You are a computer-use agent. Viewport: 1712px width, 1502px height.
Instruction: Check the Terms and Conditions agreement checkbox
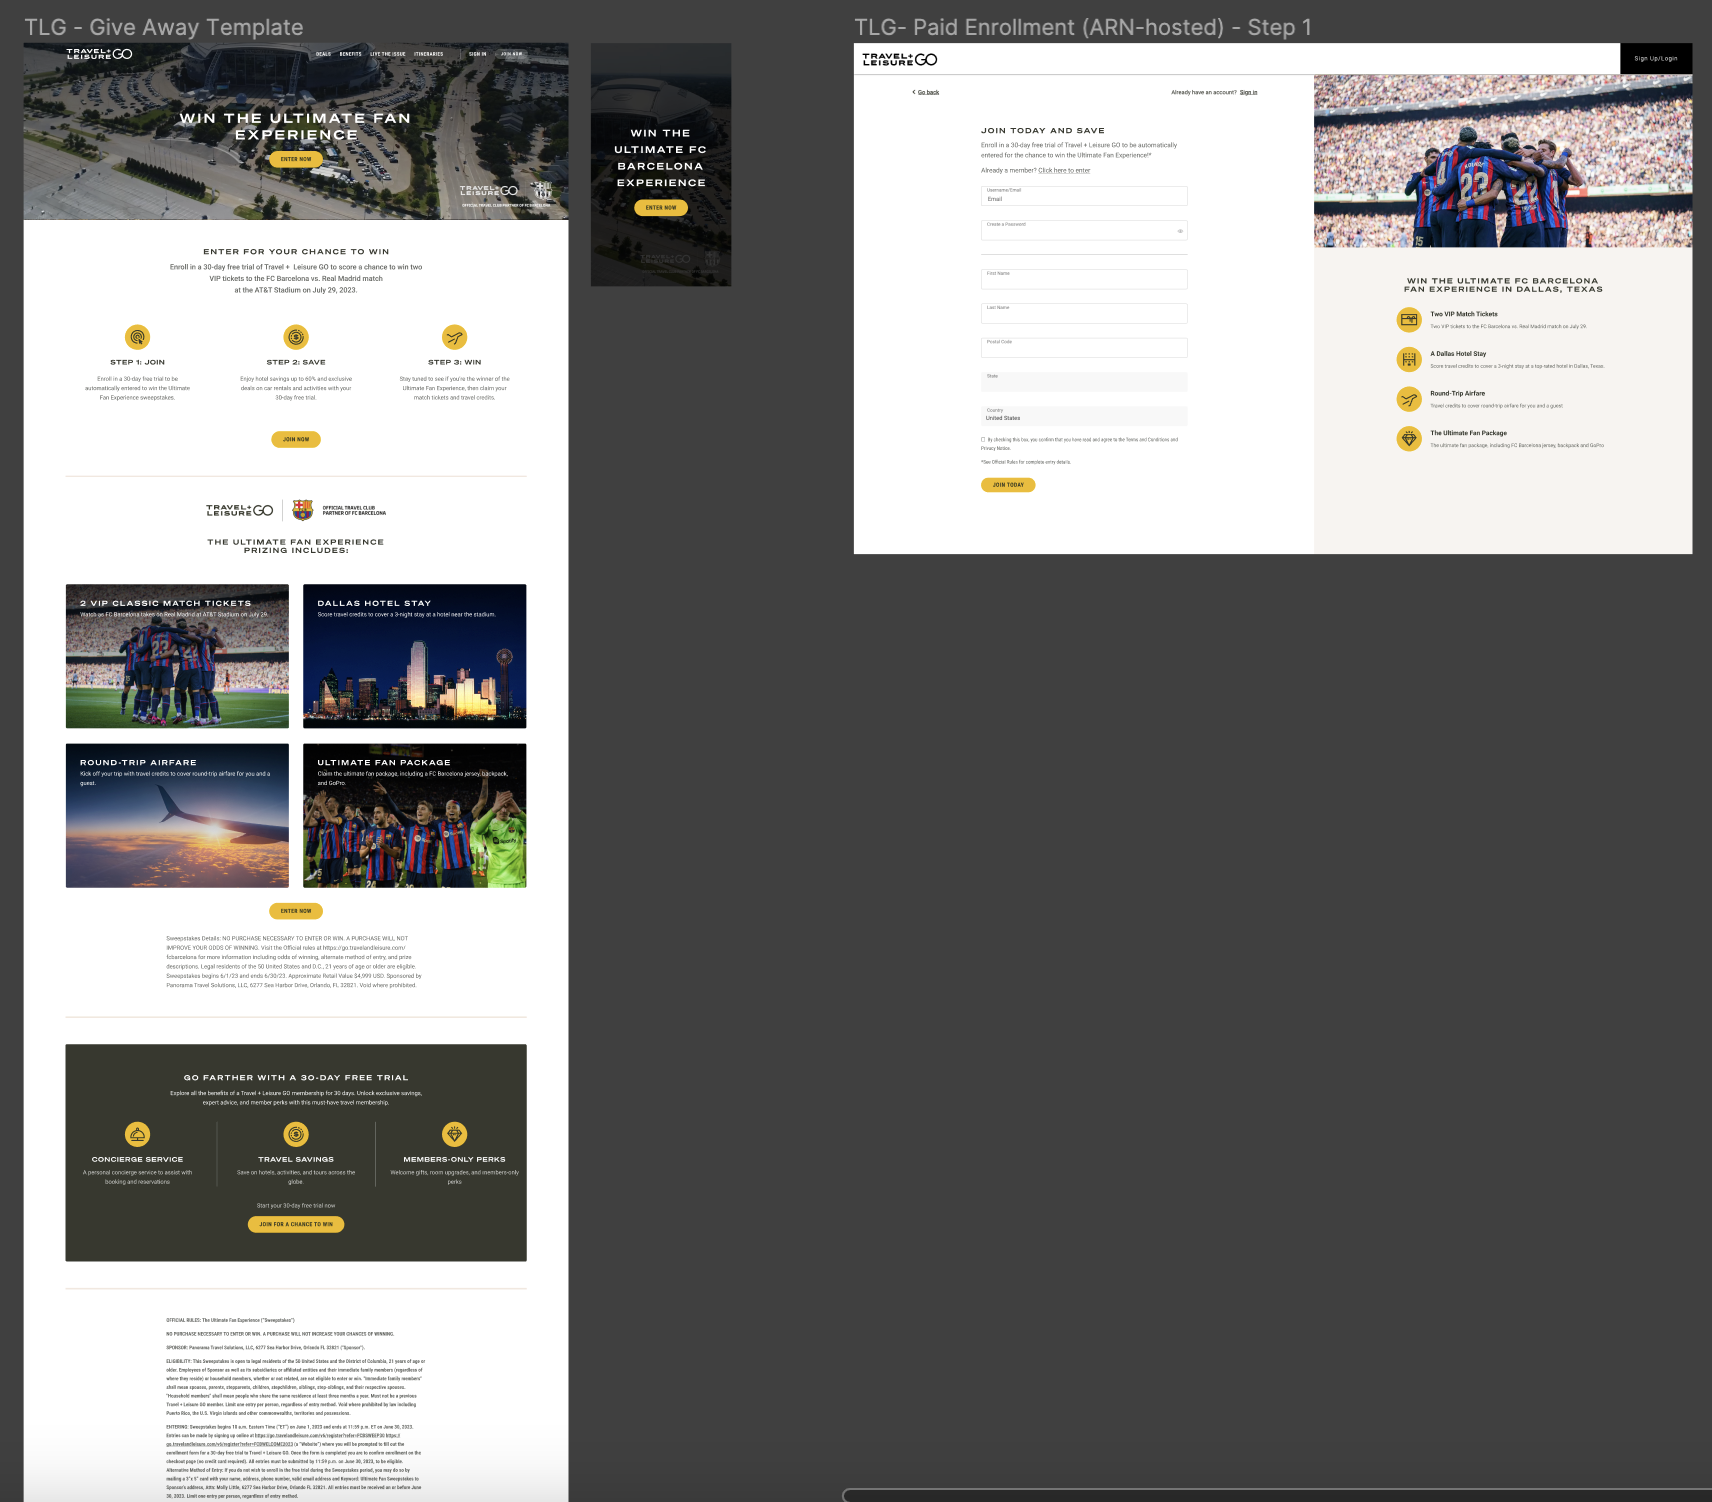point(983,440)
